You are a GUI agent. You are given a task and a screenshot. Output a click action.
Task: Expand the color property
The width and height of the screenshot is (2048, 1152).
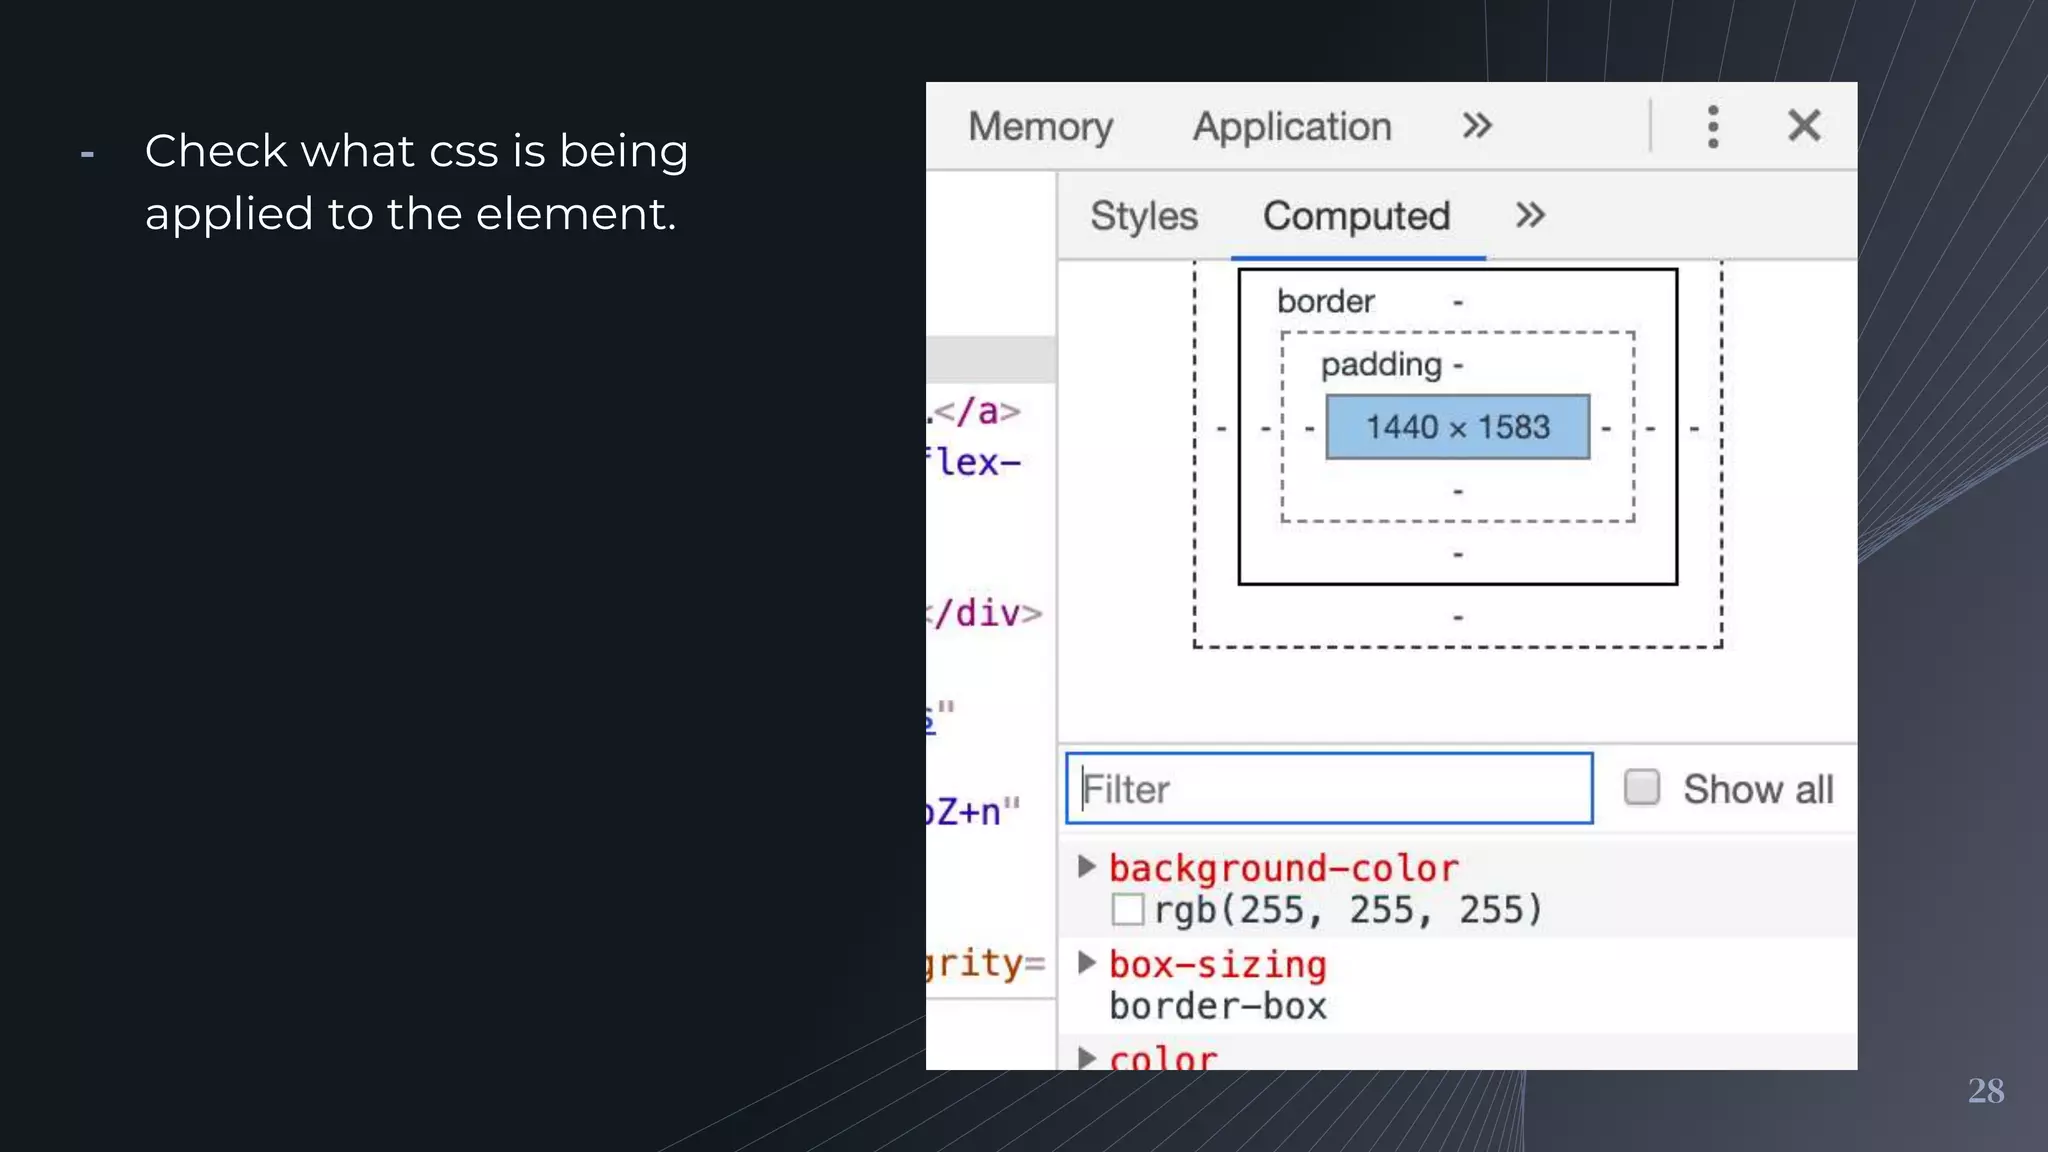point(1087,1057)
